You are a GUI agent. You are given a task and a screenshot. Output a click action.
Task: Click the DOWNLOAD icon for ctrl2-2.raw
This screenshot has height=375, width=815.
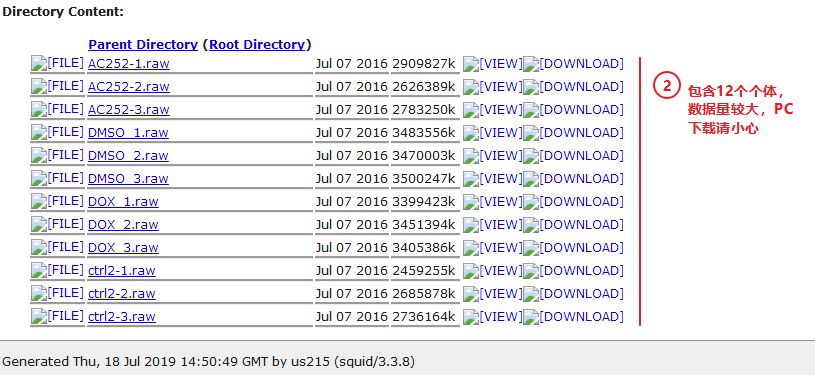click(573, 293)
